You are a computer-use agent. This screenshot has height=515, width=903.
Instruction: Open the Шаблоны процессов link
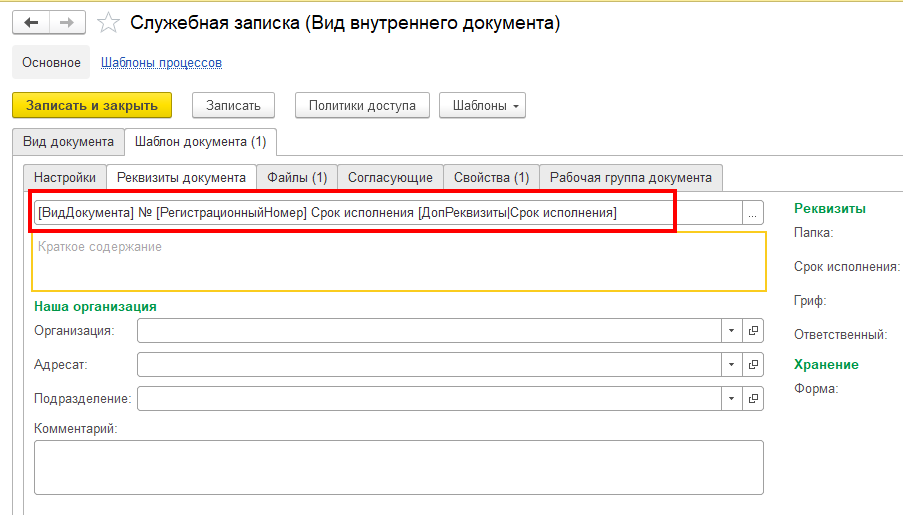(x=161, y=62)
